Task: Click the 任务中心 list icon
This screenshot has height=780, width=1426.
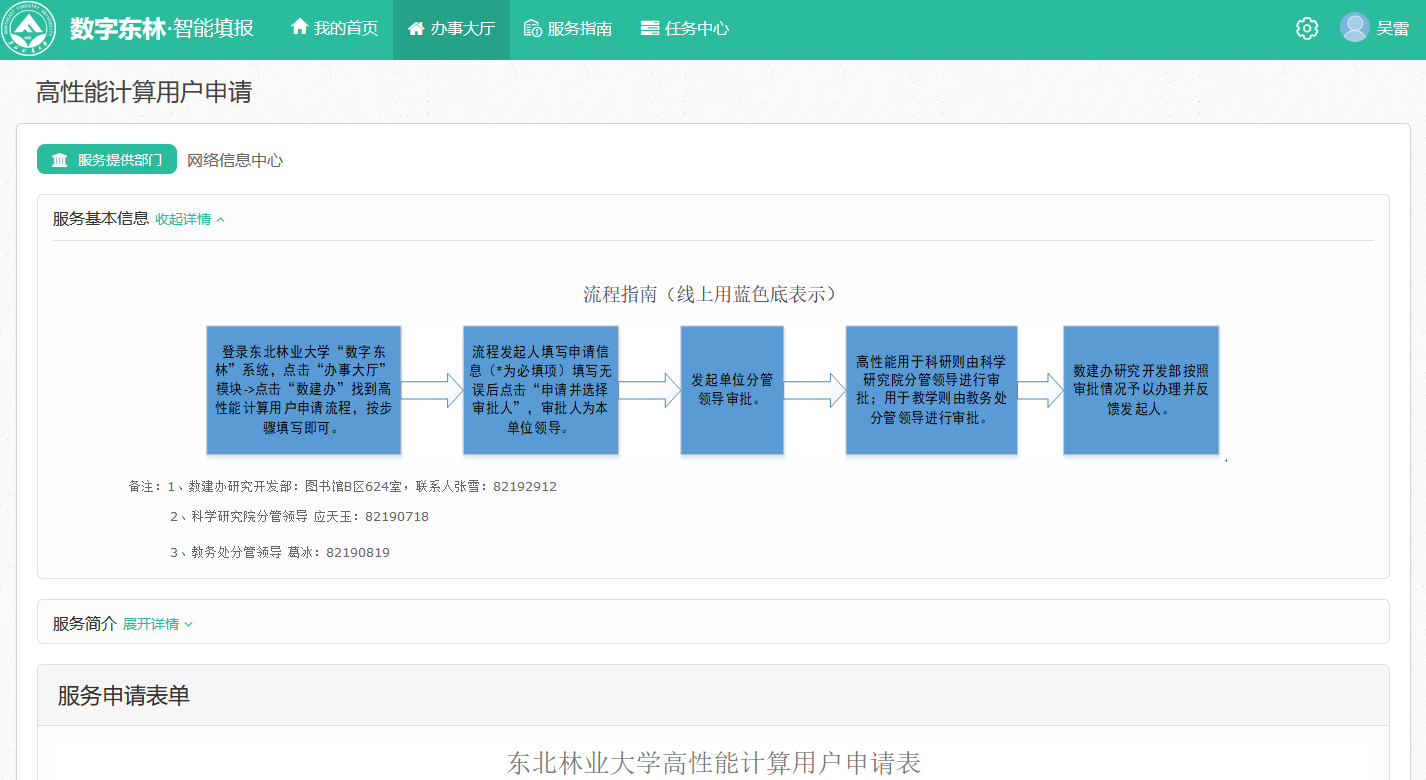Action: (650, 29)
